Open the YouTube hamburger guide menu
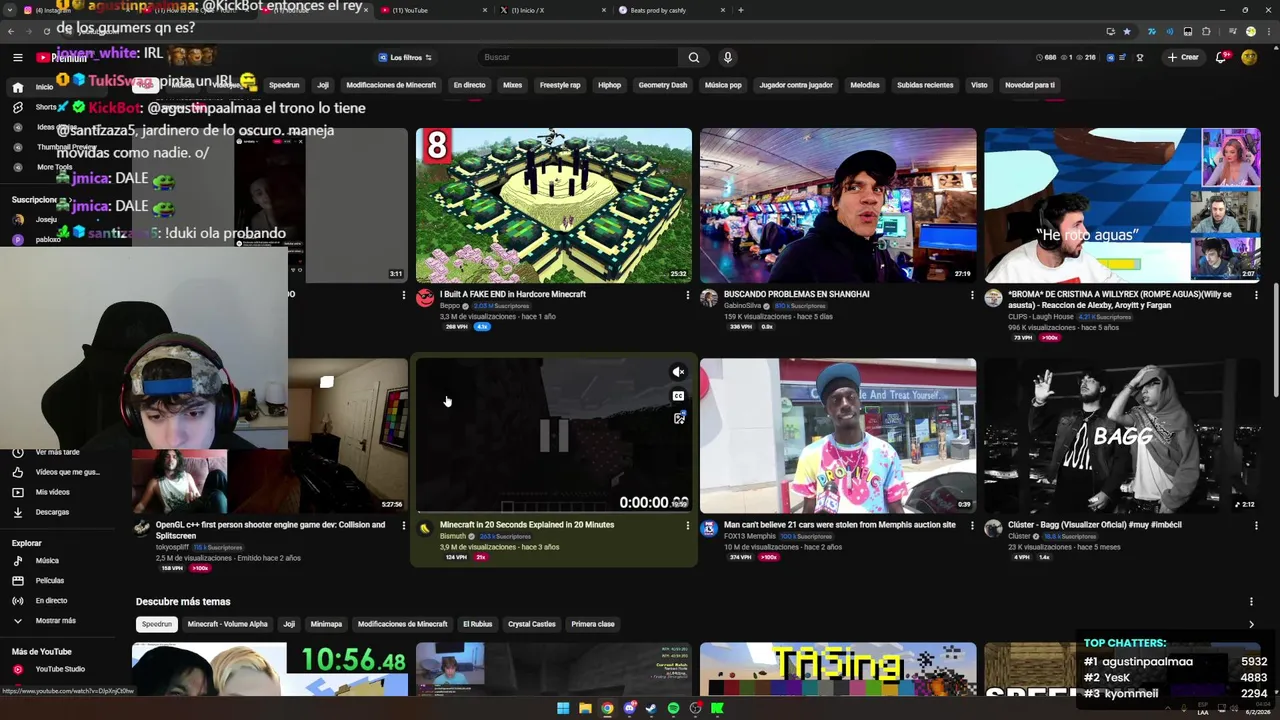 click(17, 57)
